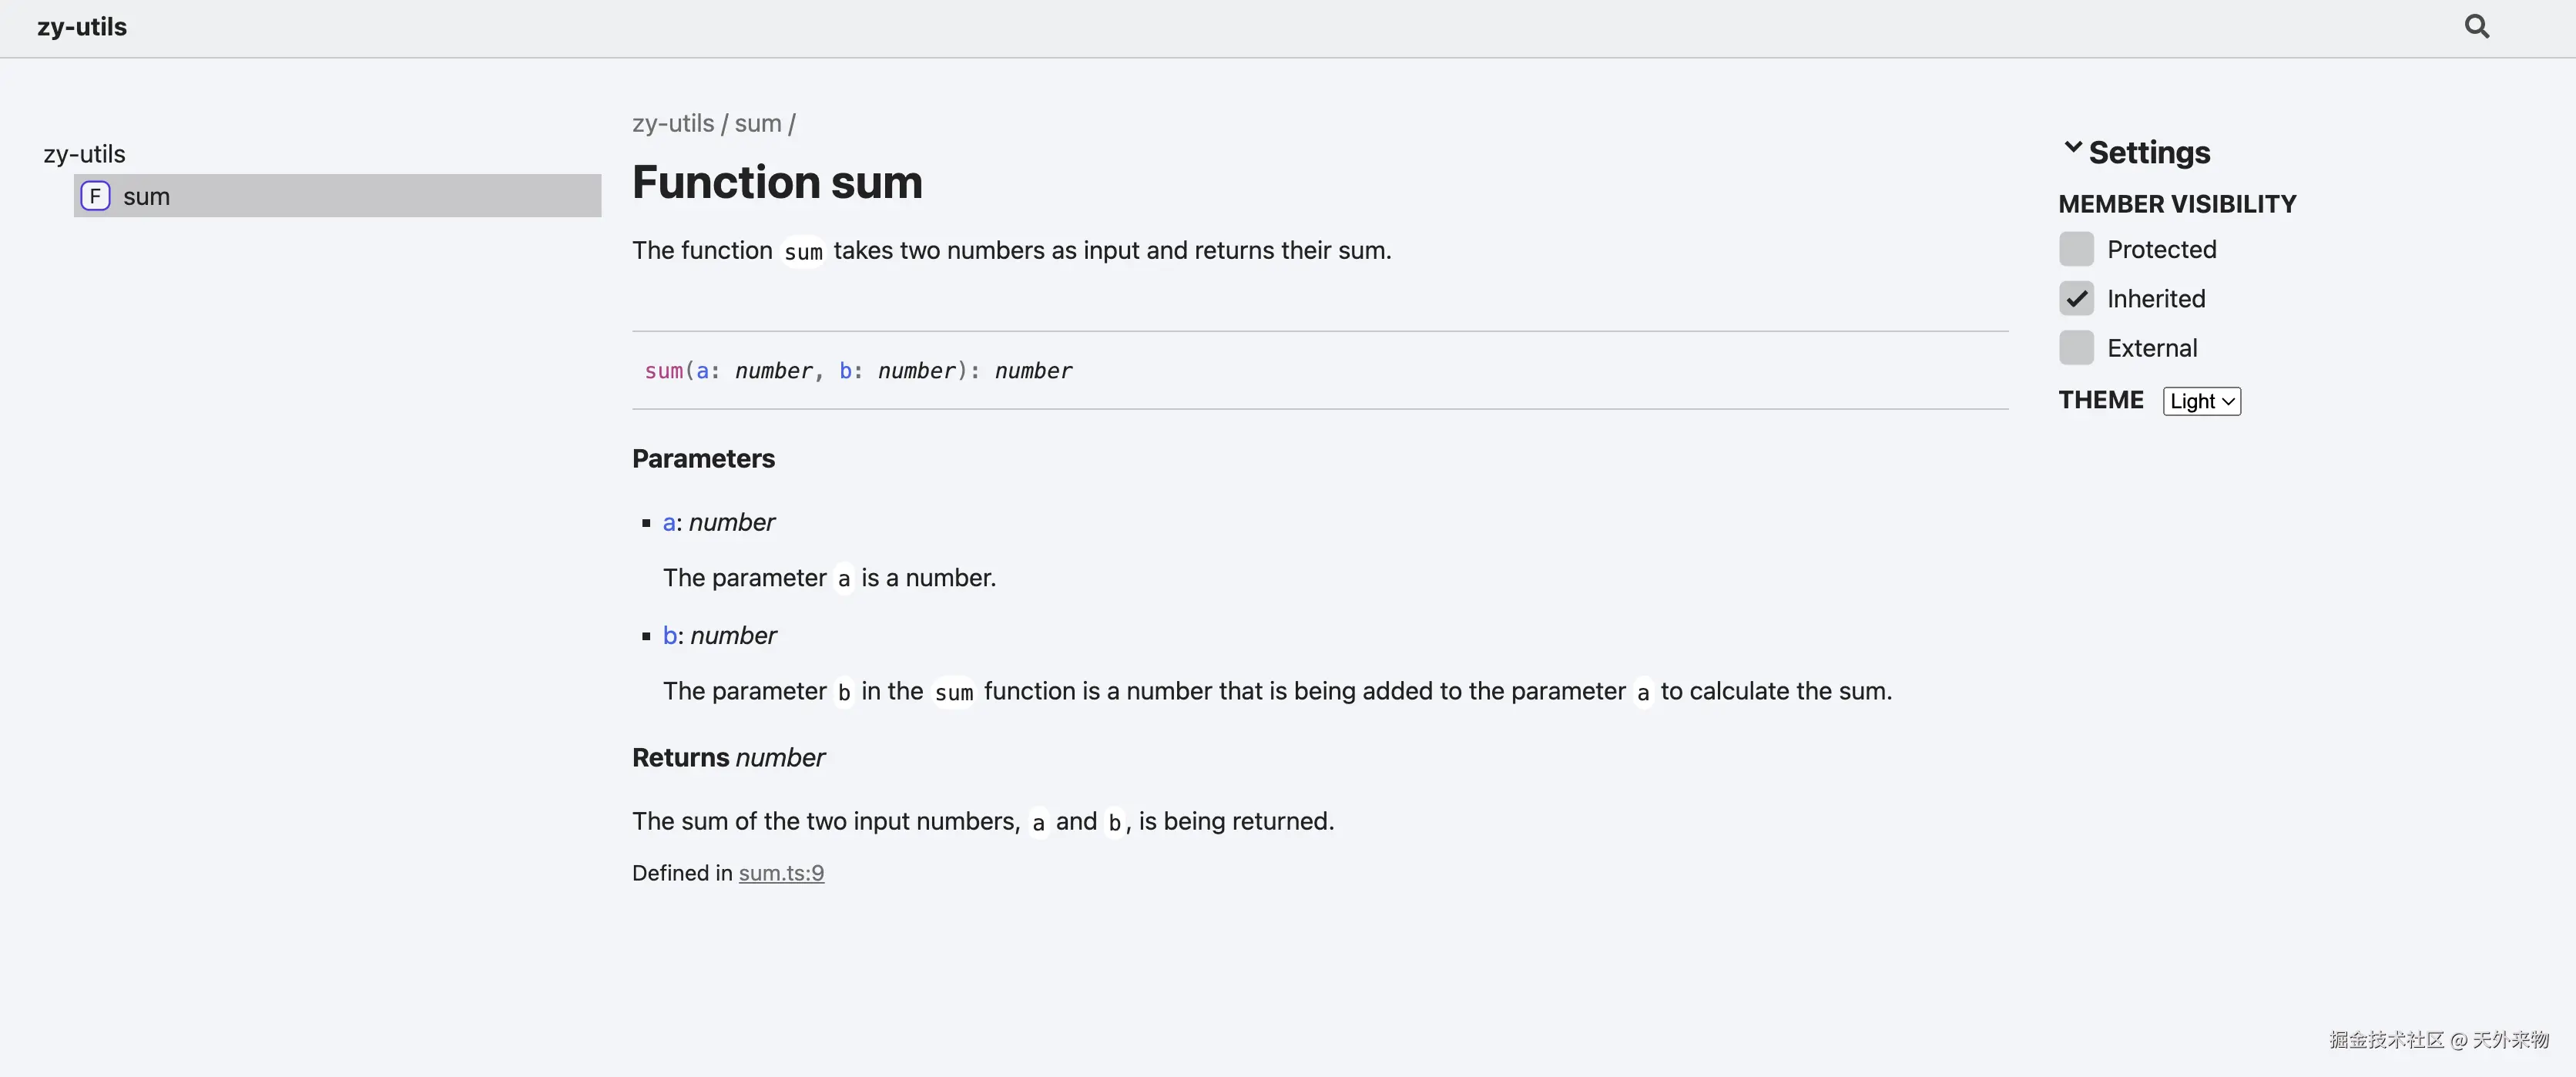Click parameter a in Parameters list
The image size is (2576, 1077).
coord(669,522)
